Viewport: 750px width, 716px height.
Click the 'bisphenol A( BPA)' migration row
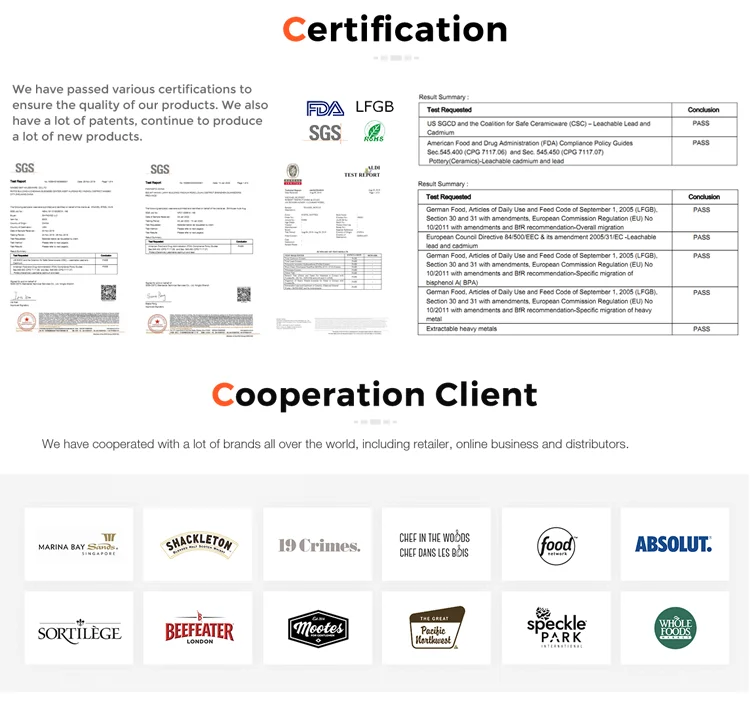[x=578, y=269]
